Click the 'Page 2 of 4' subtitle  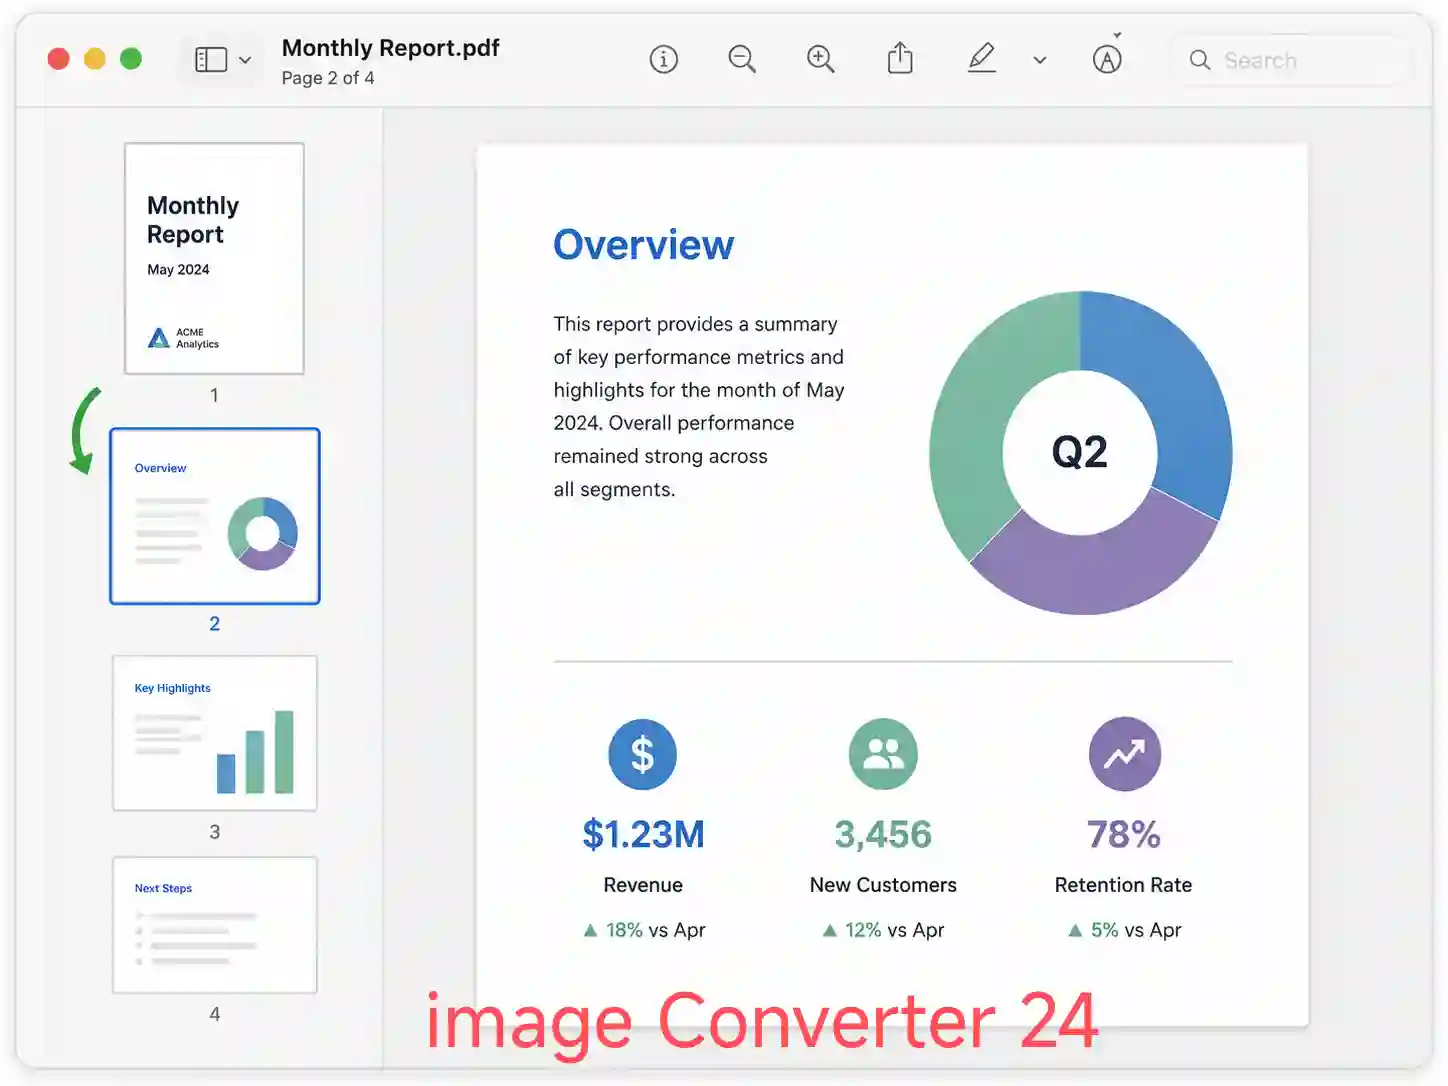328,78
